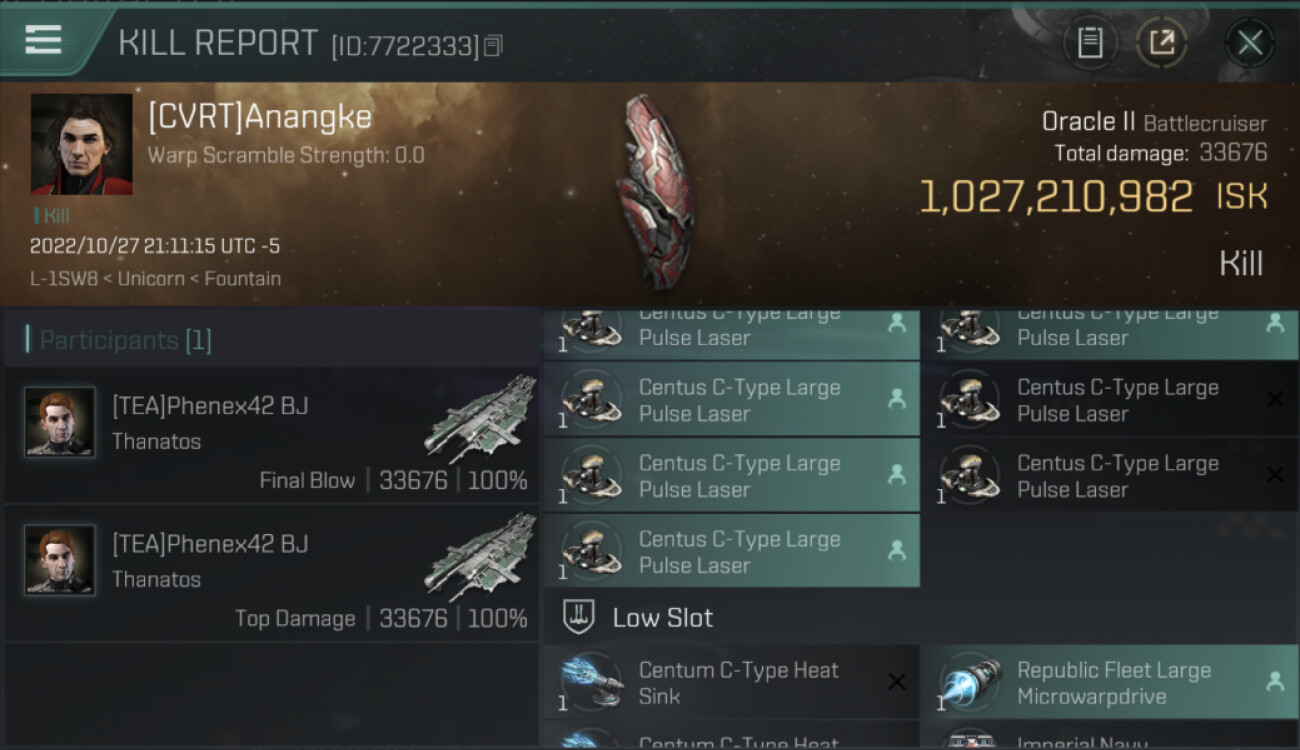The height and width of the screenshot is (750, 1300).
Task: Open Phenex42 BJ's Top Damage portrait
Action: [60, 560]
